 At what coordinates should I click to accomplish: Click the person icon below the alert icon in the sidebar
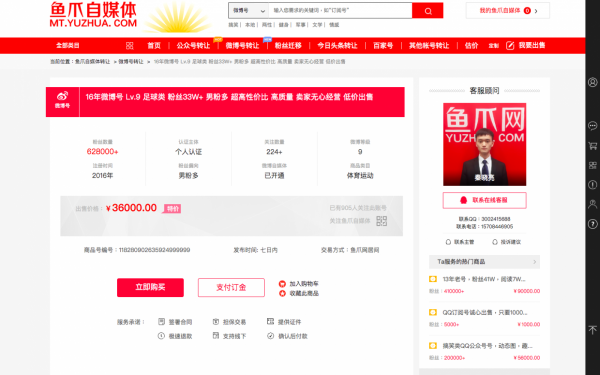click(592, 204)
